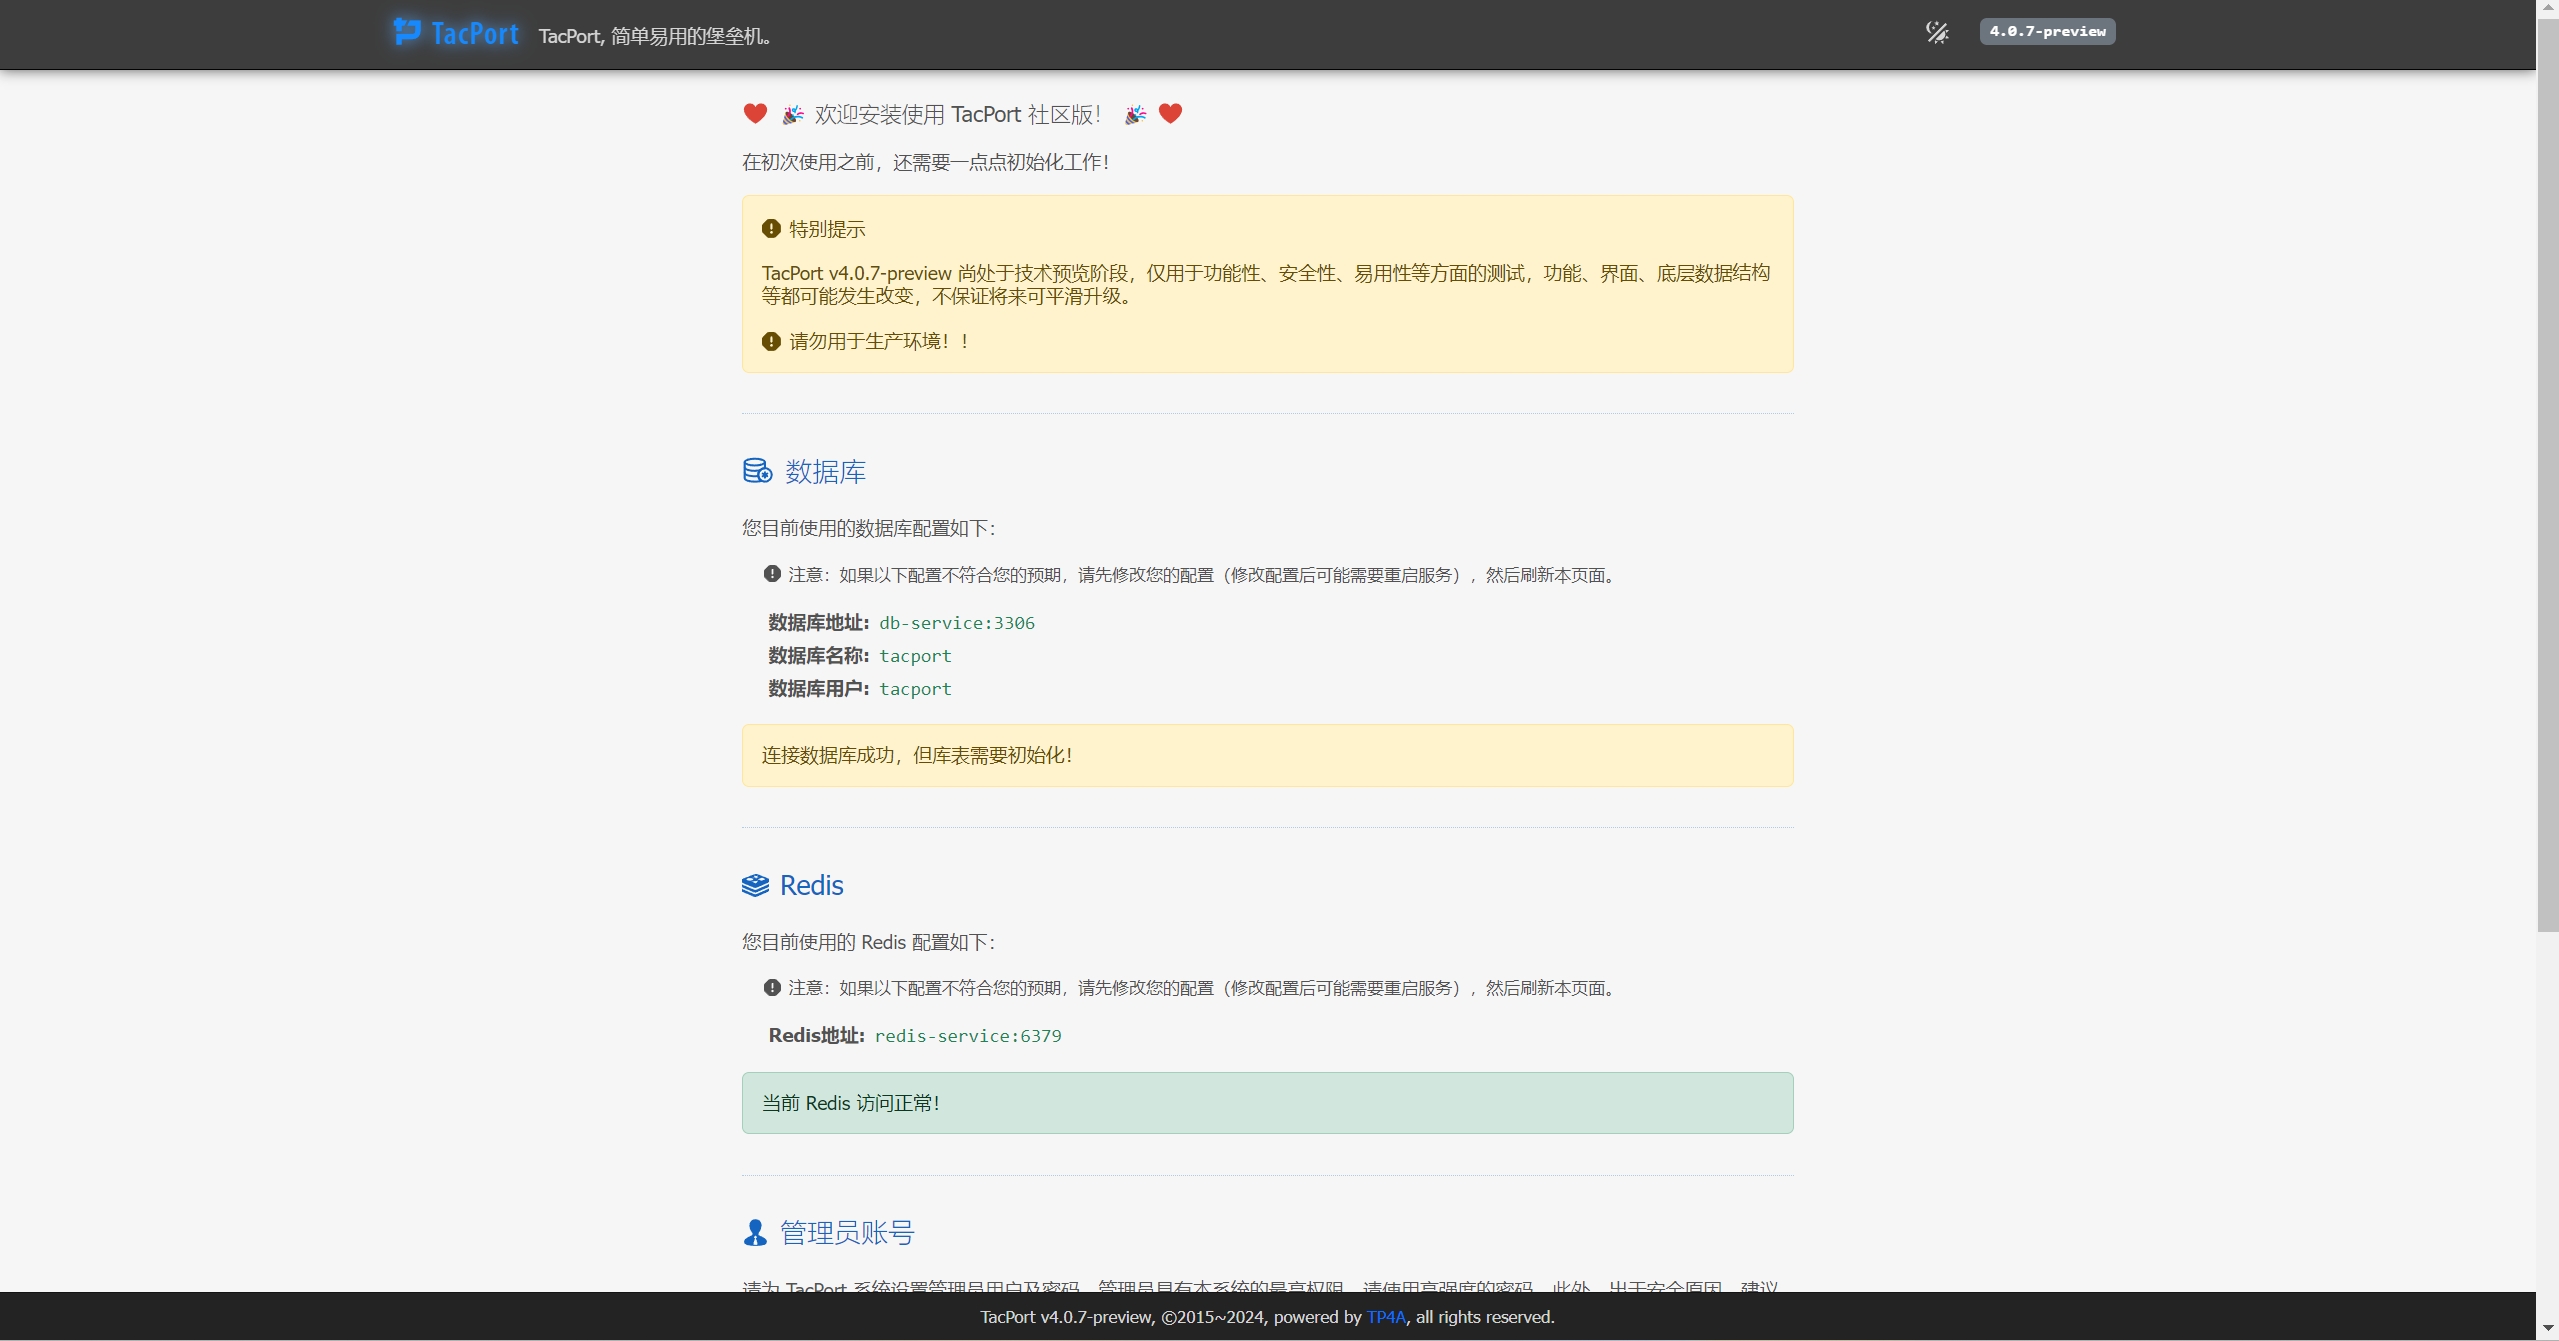The image size is (2559, 1341).
Task: Click the 数据库 section heading
Action: point(825,471)
